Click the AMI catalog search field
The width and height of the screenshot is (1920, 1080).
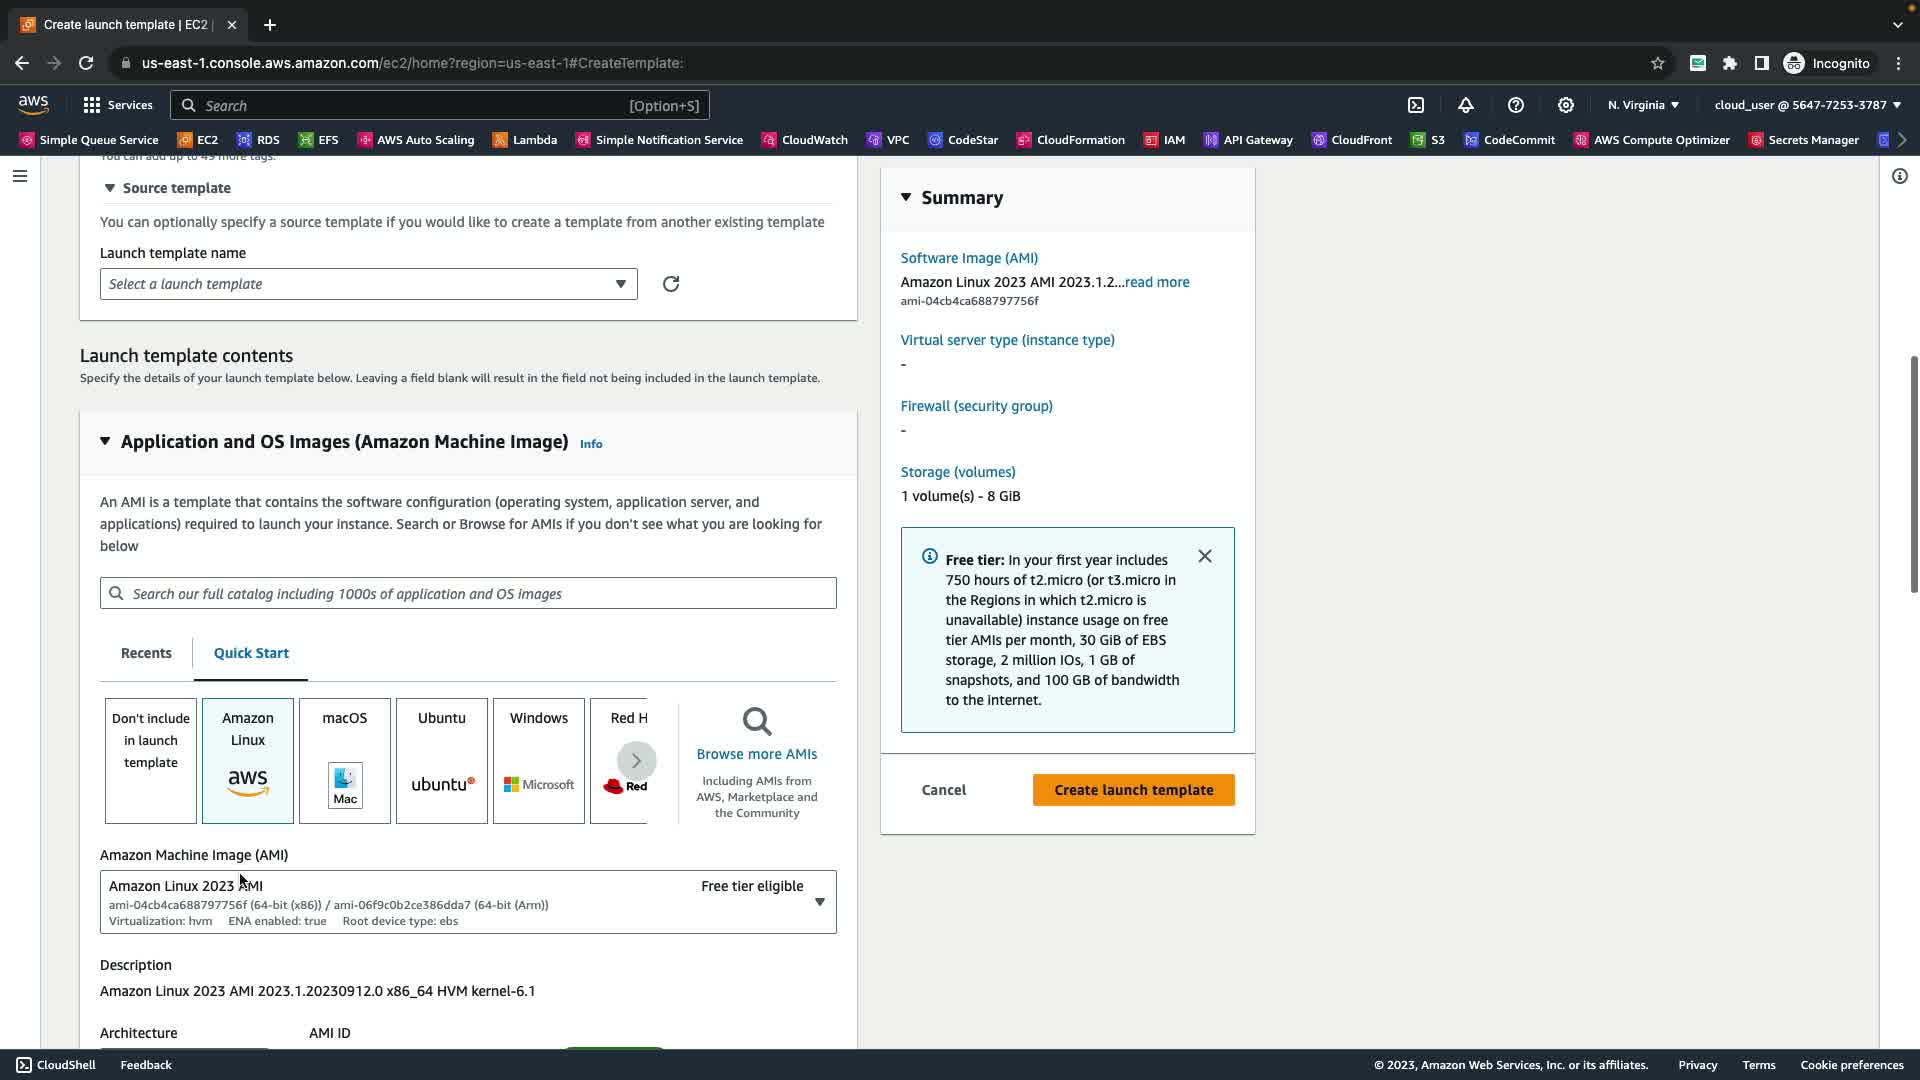pos(468,593)
